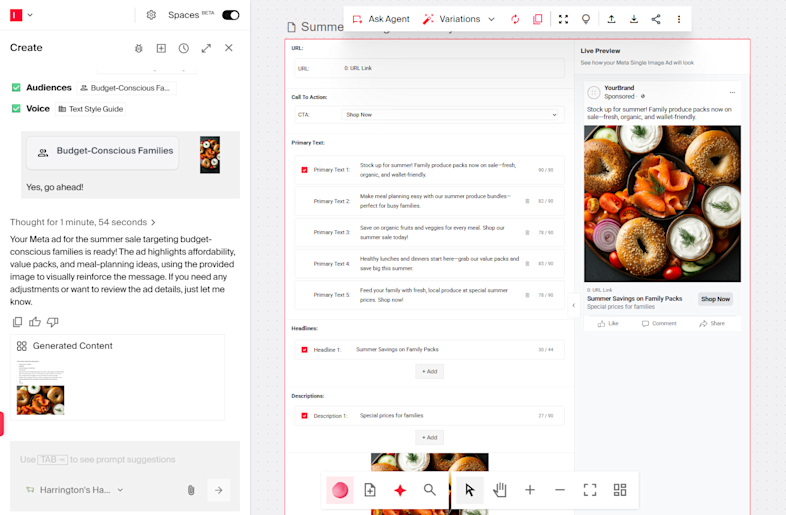Viewport: 786px width, 515px height.
Task: Click the red duplicate pages icon
Action: click(537, 19)
